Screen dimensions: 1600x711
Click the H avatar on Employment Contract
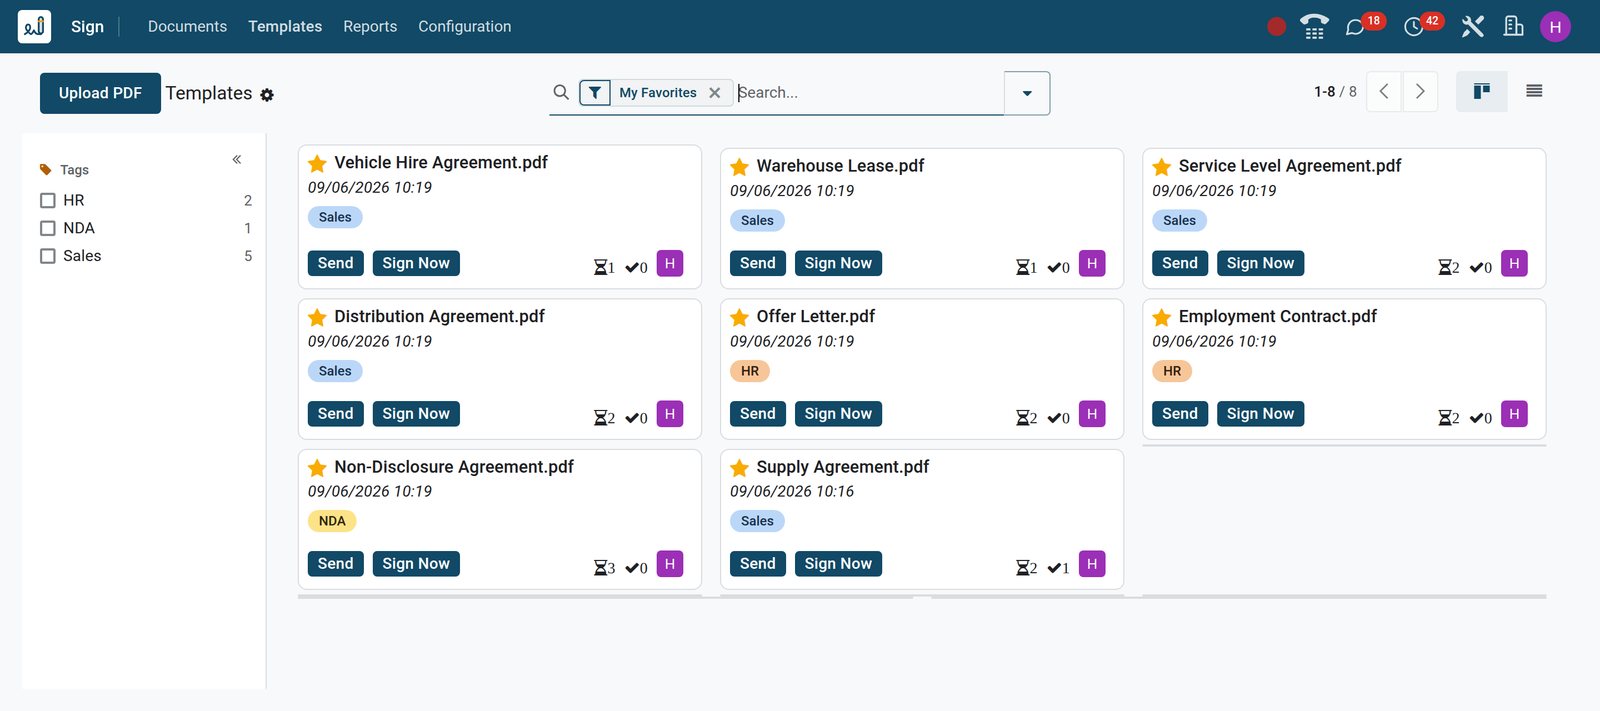pyautogui.click(x=1514, y=414)
